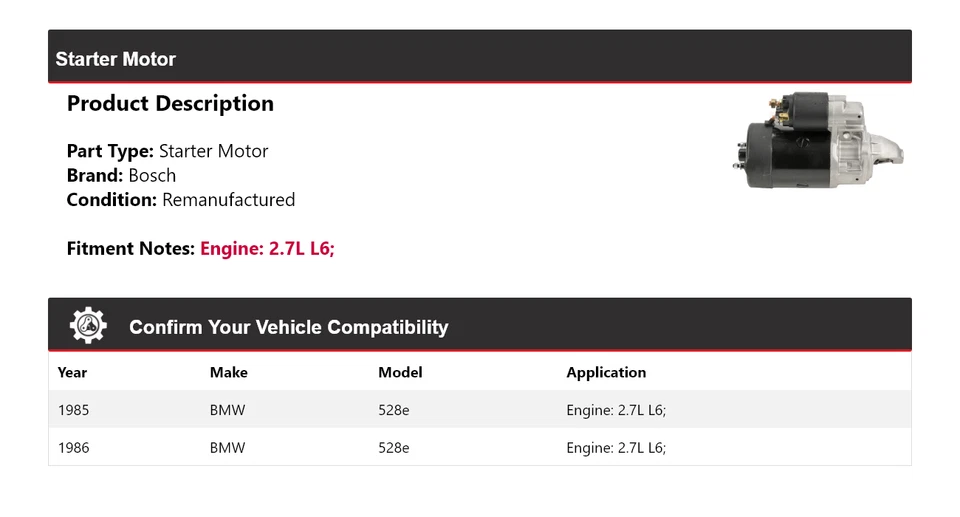Click the red Engine: 2.7L L6 fitment note

pyautogui.click(x=267, y=249)
